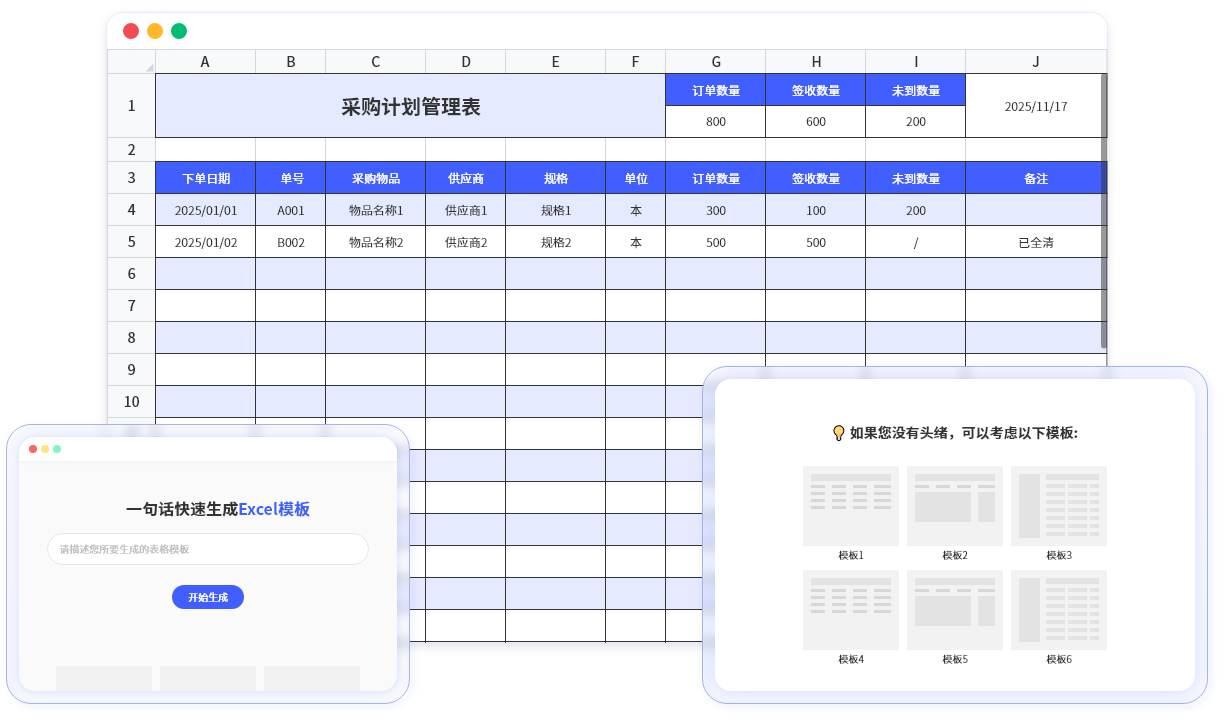Click the 开始生成 button
Image resolution: width=1225 pixels, height=721 pixels.
pyautogui.click(x=207, y=597)
